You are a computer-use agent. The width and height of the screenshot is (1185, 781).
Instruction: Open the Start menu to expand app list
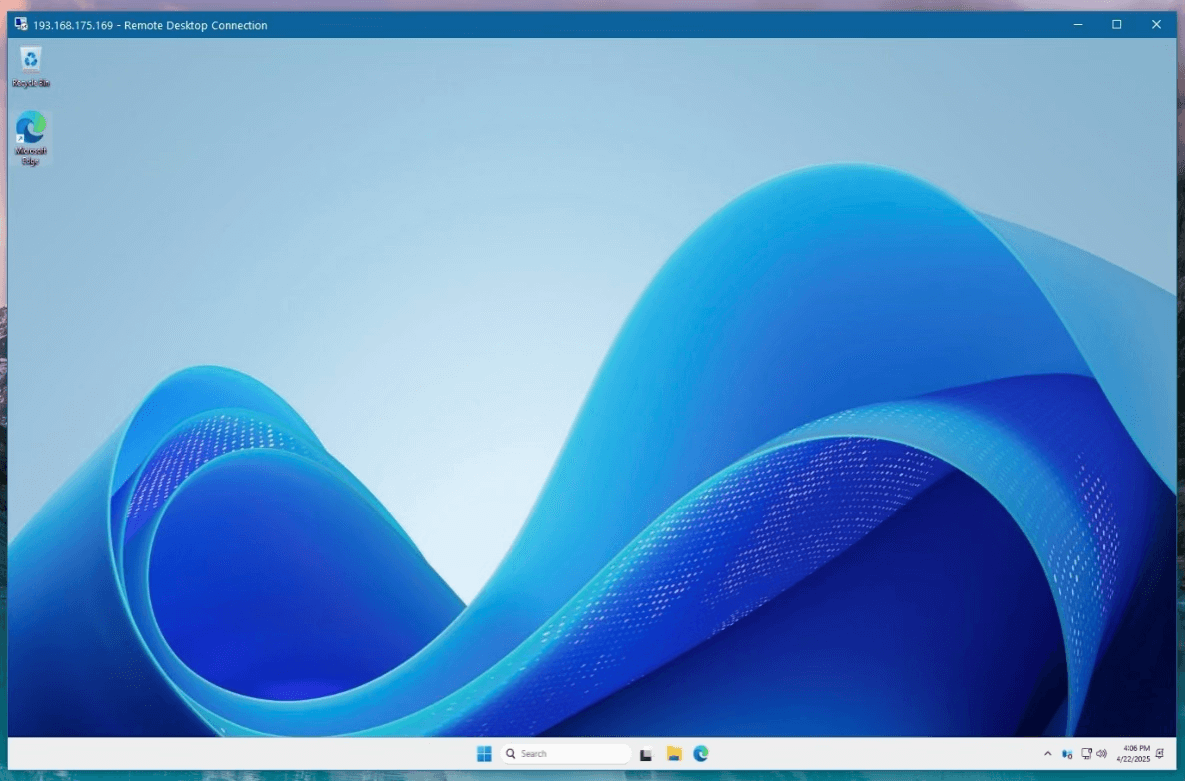(x=483, y=754)
